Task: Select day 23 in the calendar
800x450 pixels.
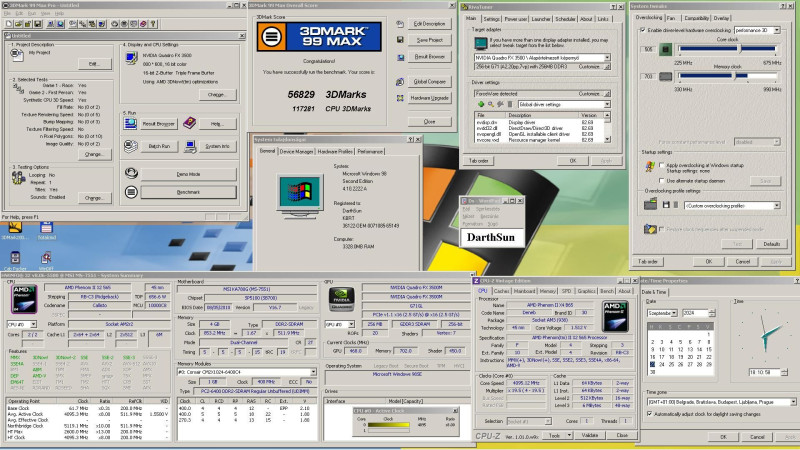Action: [x=653, y=364]
